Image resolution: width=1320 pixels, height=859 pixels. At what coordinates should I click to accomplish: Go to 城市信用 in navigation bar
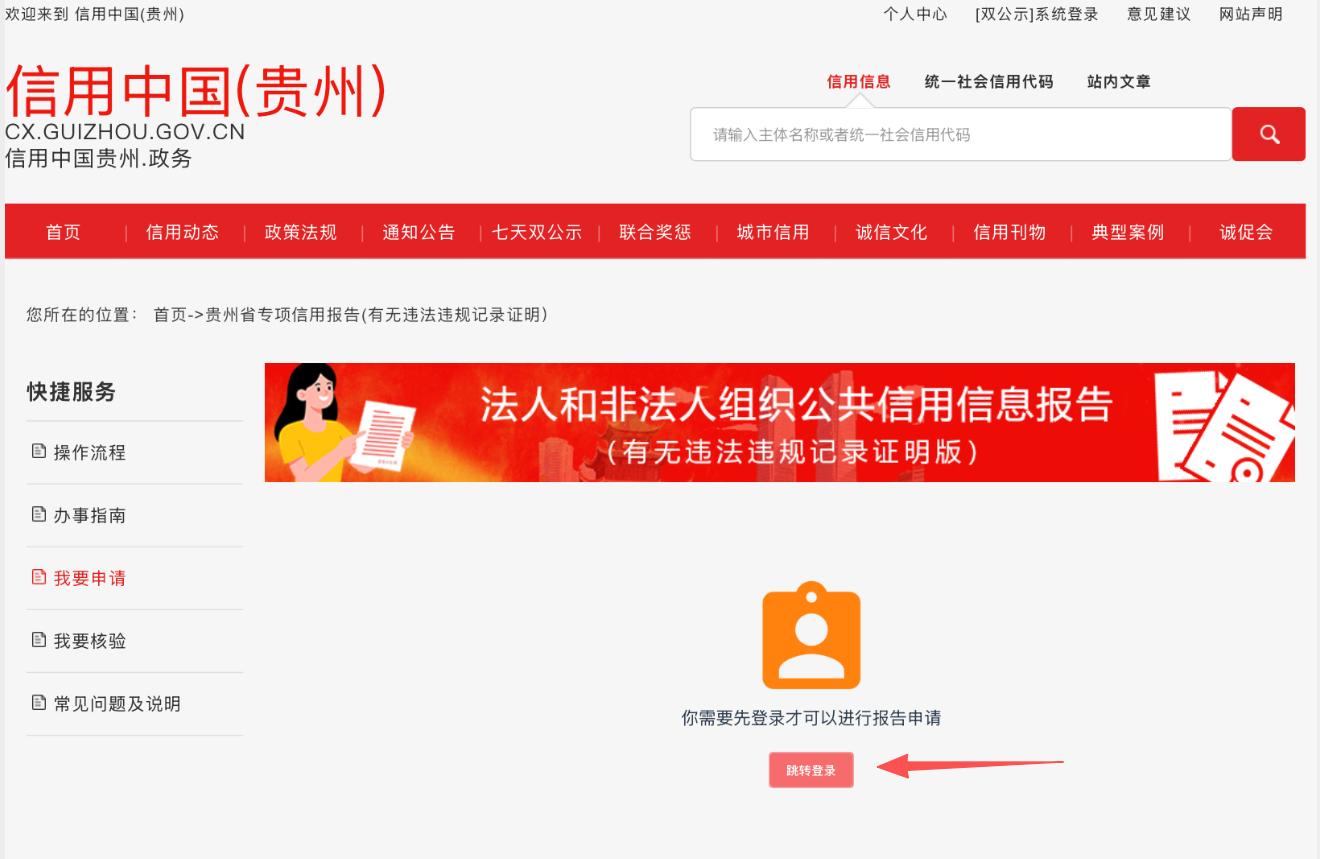point(773,232)
